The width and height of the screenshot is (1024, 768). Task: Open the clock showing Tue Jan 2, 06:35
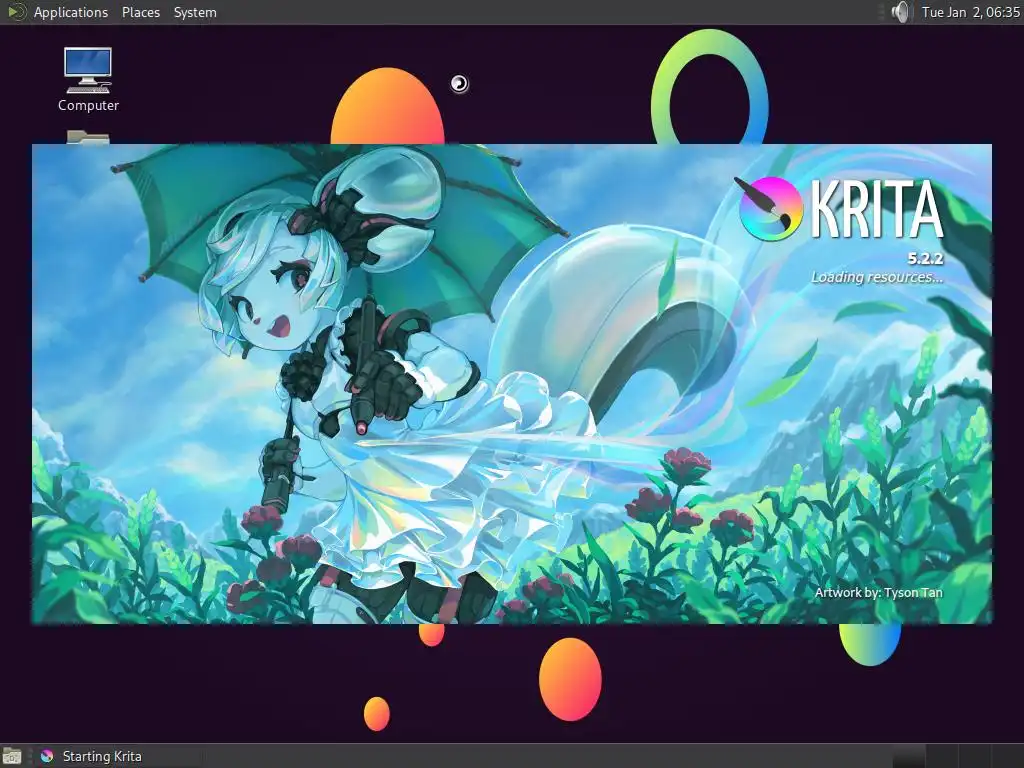(970, 12)
